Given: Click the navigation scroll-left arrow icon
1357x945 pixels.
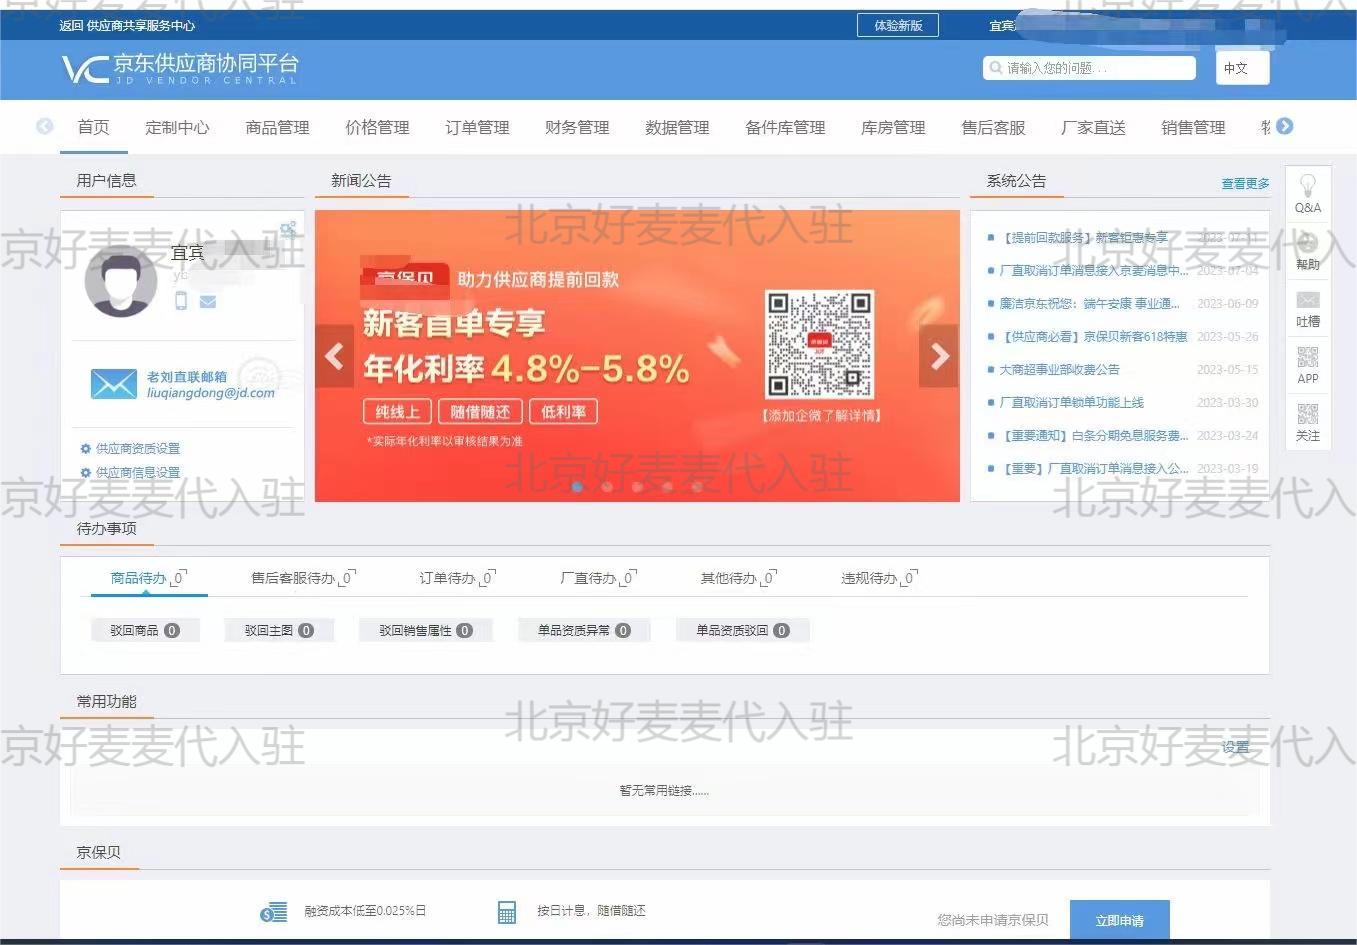Looking at the screenshot, I should (x=44, y=126).
